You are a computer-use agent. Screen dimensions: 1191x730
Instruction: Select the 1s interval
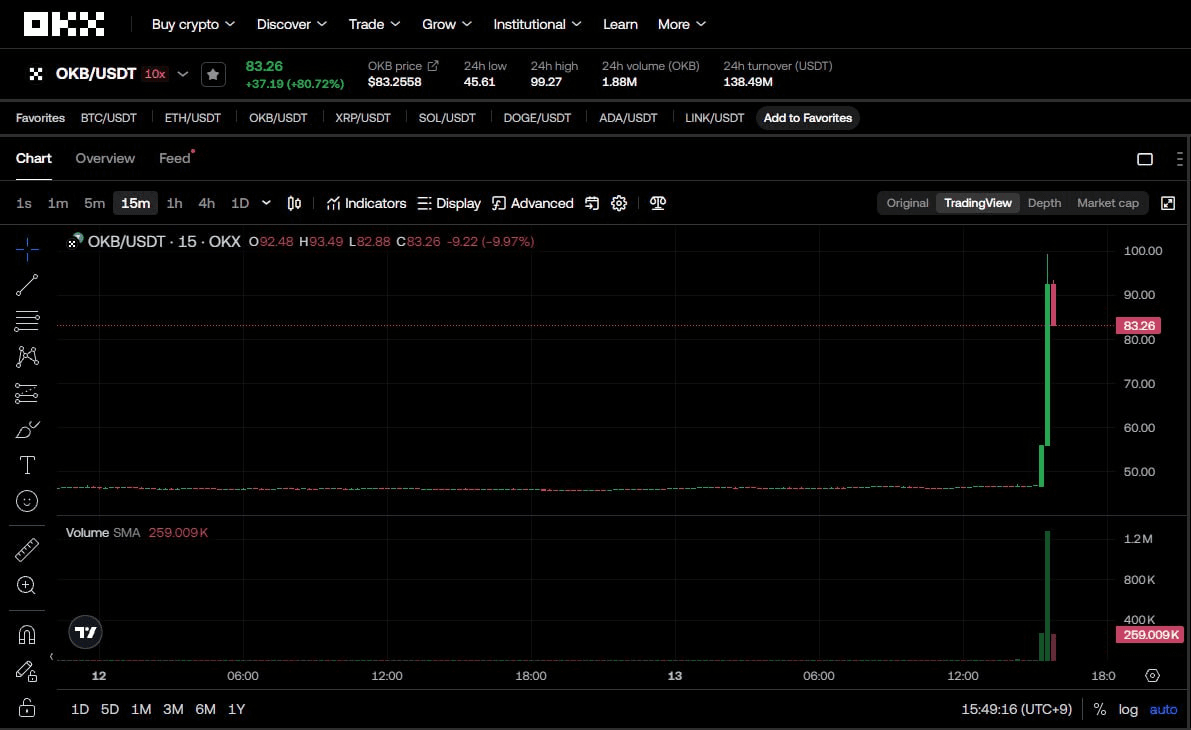pyautogui.click(x=24, y=203)
